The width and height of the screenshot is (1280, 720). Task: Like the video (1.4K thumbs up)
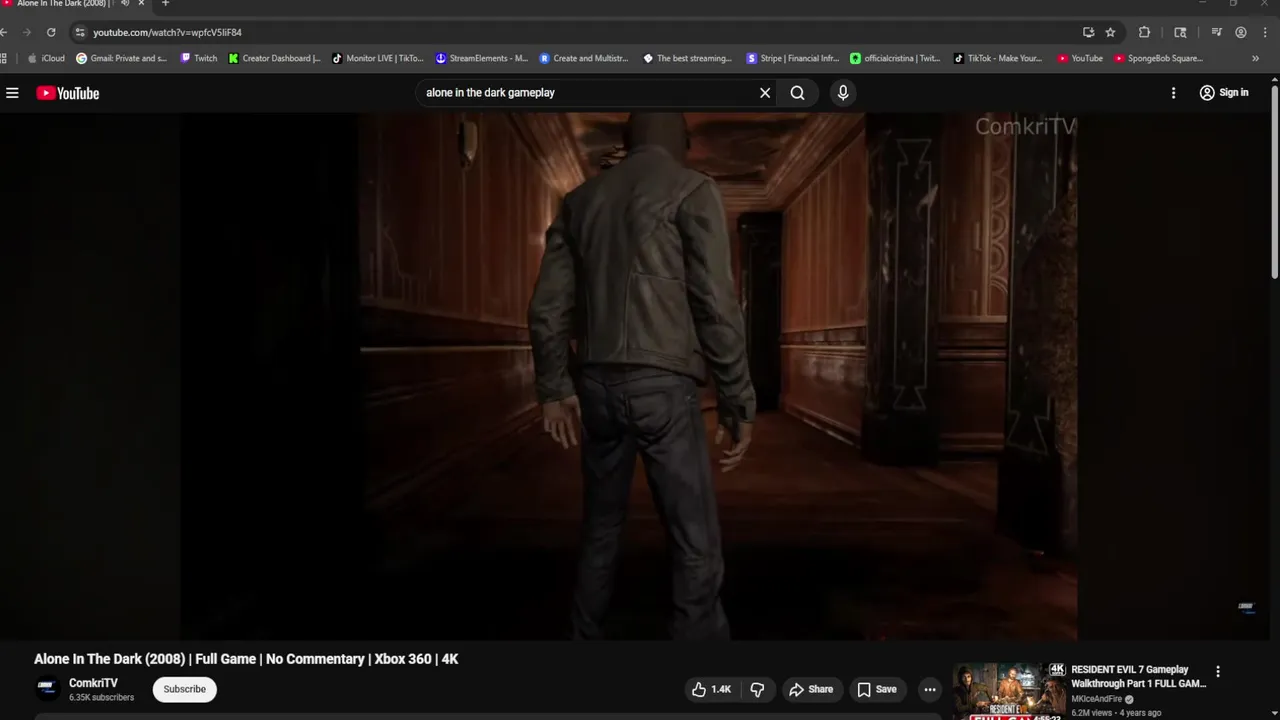712,689
